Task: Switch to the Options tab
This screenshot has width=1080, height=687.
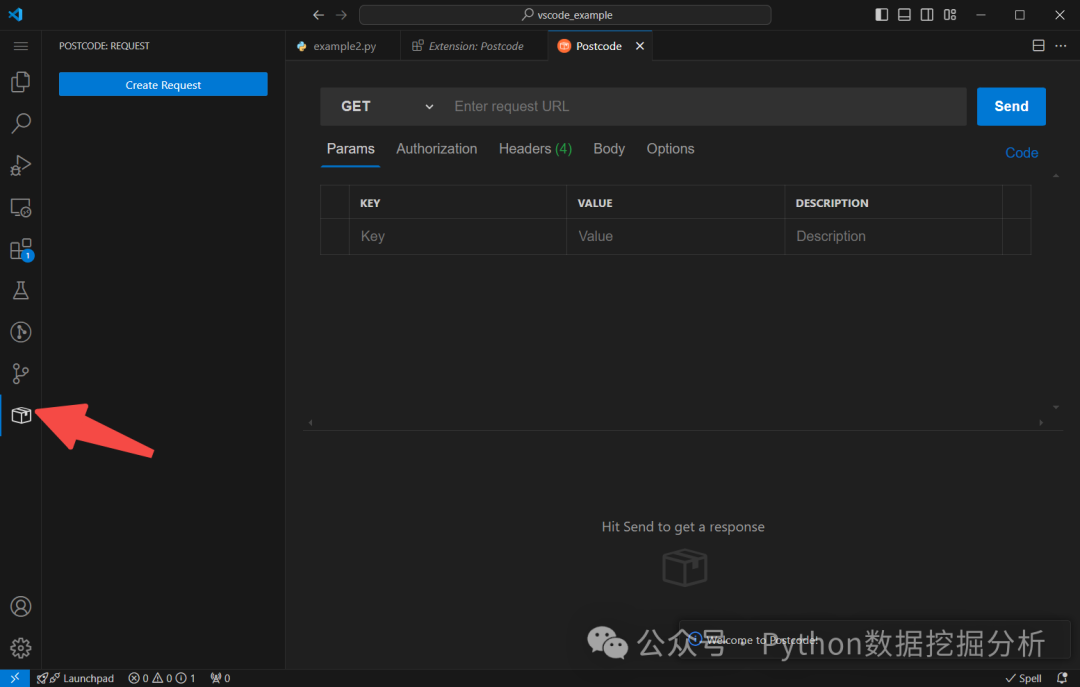Action: [x=670, y=149]
